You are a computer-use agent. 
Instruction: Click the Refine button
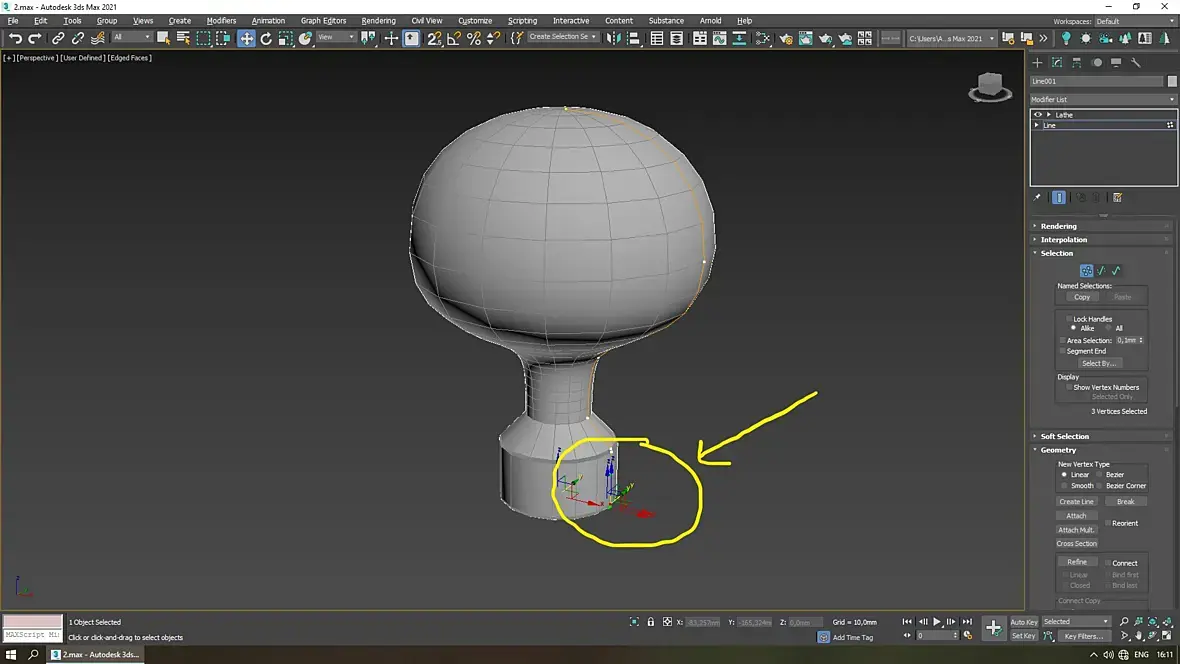pyautogui.click(x=1076, y=562)
